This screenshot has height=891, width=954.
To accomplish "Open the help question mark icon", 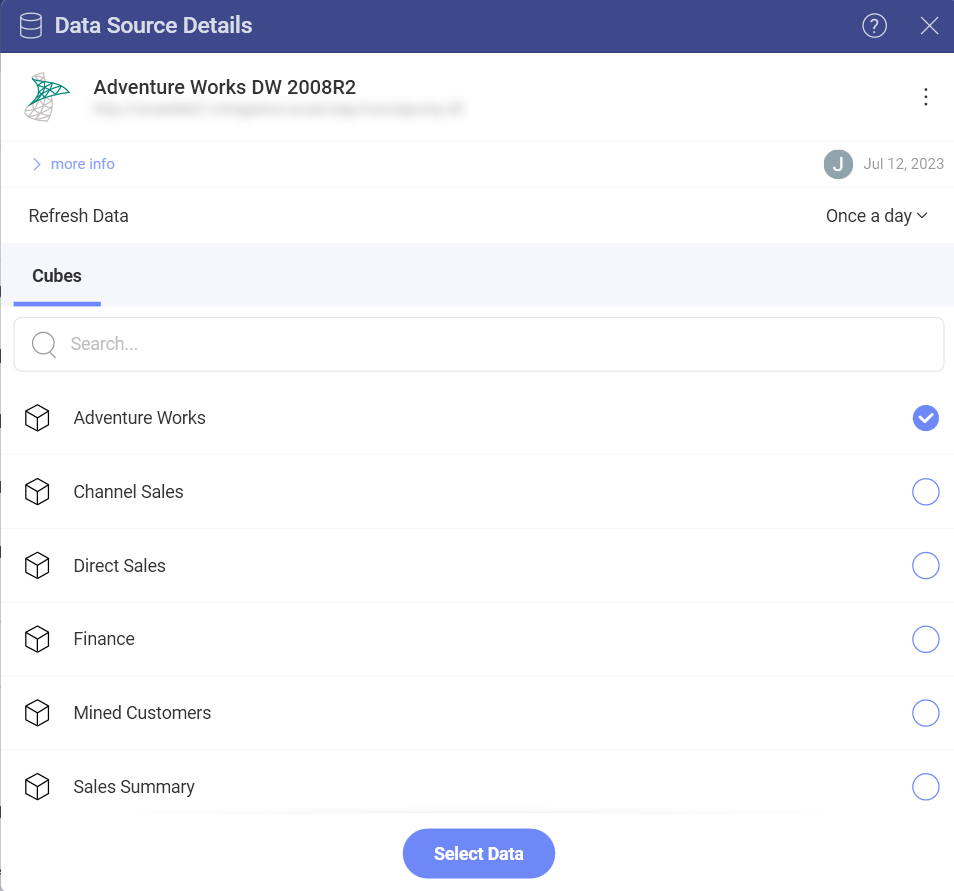I will 874,26.
